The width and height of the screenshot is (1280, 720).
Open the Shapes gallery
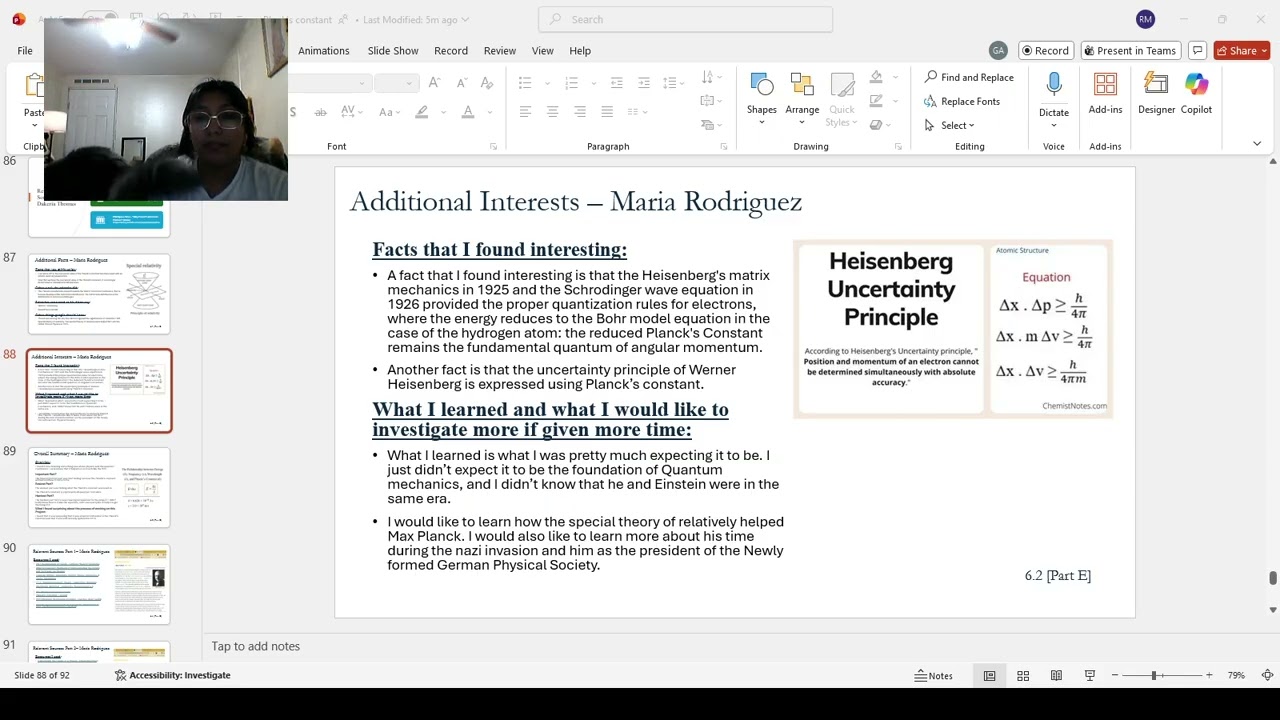click(x=761, y=98)
